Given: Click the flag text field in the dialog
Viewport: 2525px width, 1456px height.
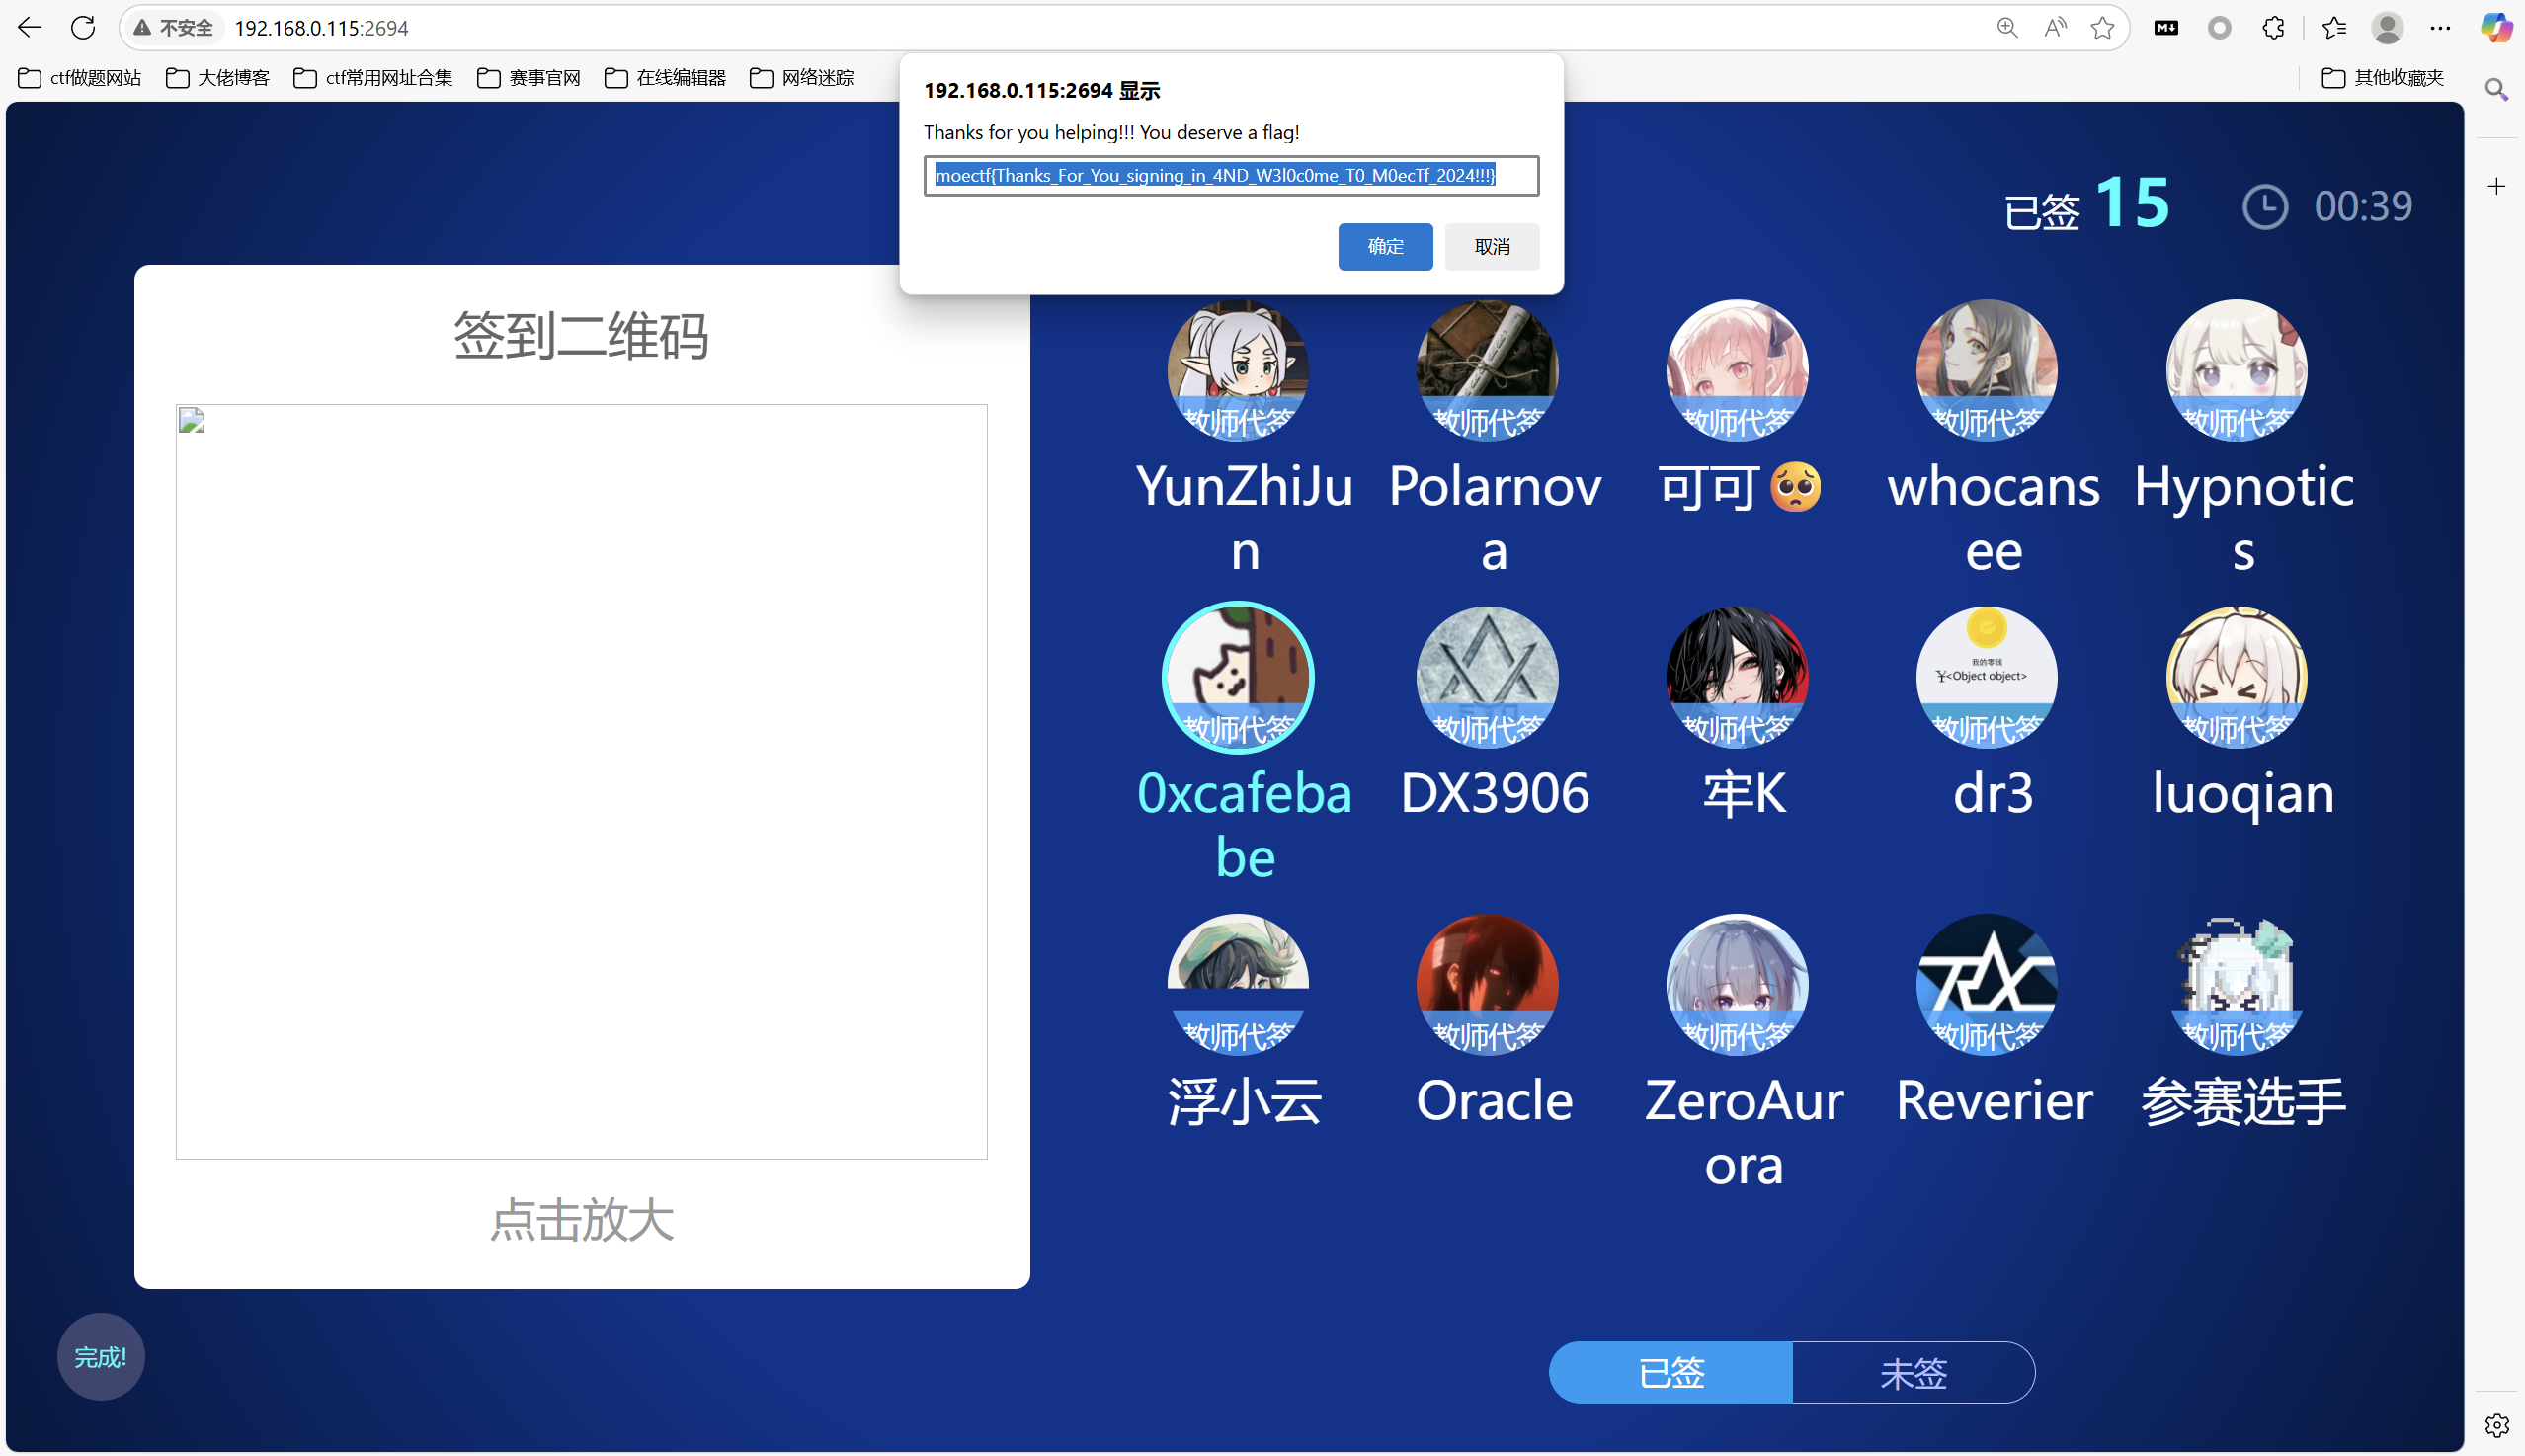Looking at the screenshot, I should click(x=1231, y=176).
